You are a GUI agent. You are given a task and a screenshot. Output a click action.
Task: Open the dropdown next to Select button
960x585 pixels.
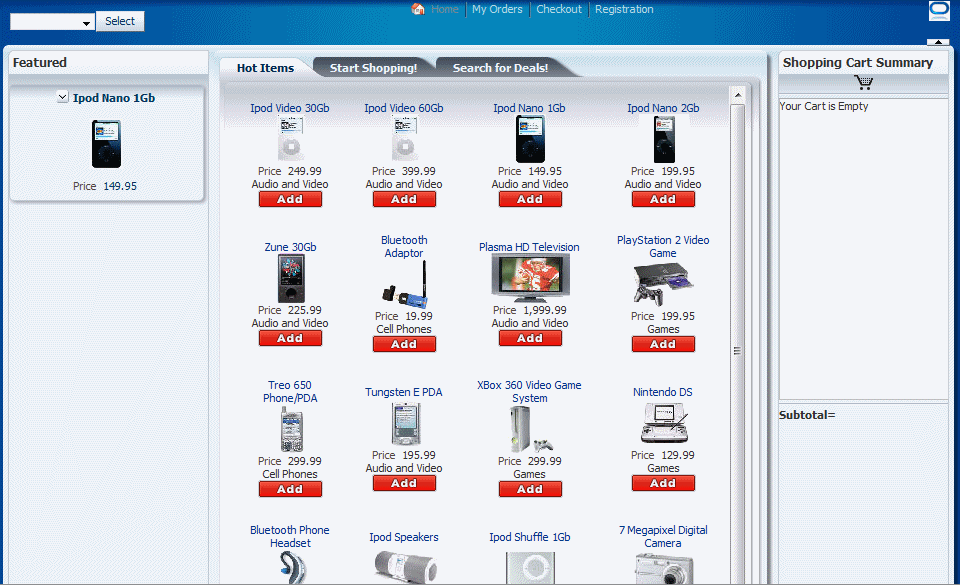pos(86,23)
